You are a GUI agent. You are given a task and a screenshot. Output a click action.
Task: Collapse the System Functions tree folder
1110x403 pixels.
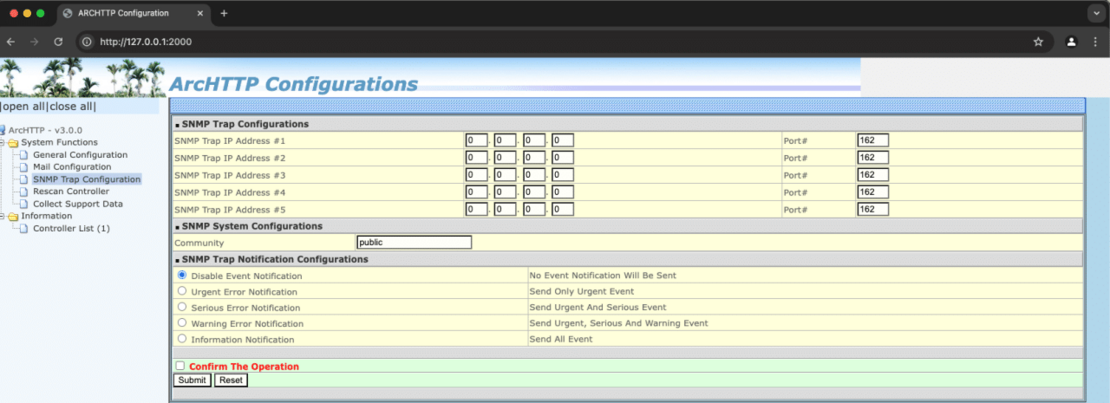coord(13,142)
